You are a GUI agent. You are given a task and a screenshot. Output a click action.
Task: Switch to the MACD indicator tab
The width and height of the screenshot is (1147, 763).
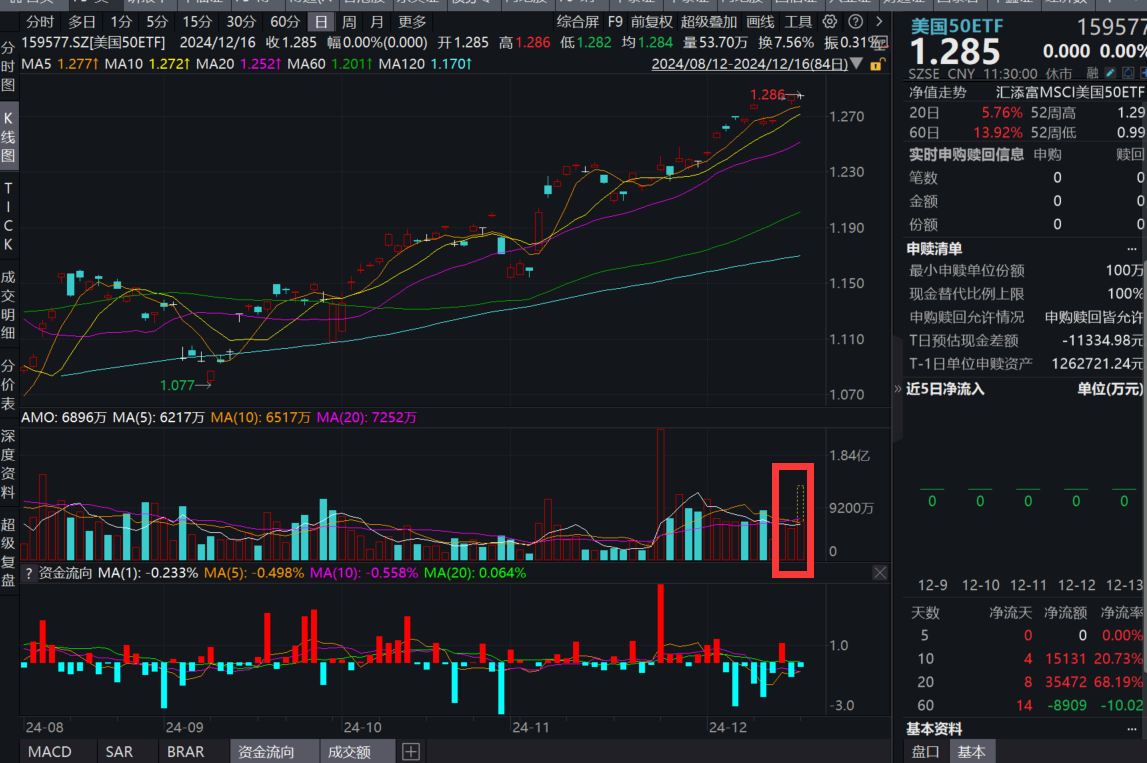[x=50, y=751]
